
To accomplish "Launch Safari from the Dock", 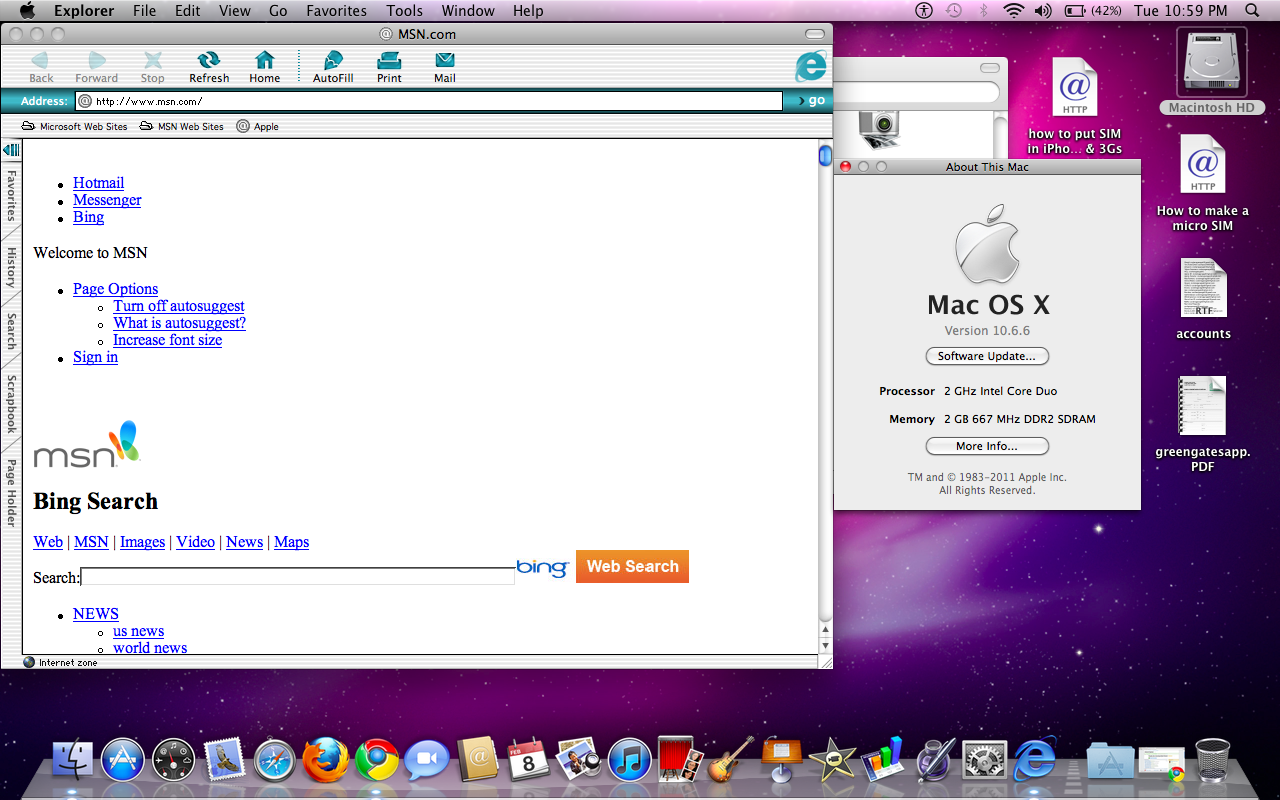I will coord(274,761).
